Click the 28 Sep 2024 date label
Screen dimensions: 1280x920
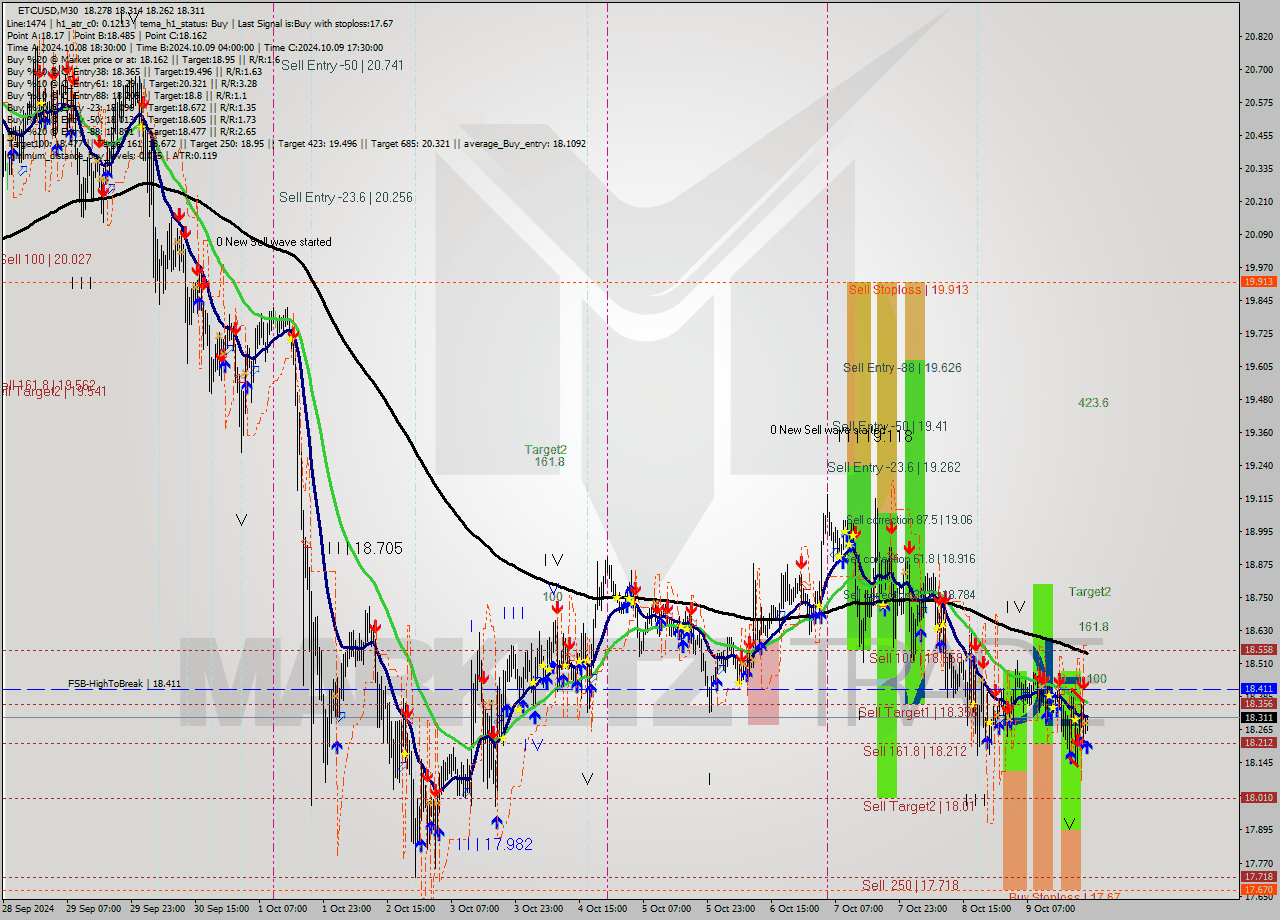28,909
